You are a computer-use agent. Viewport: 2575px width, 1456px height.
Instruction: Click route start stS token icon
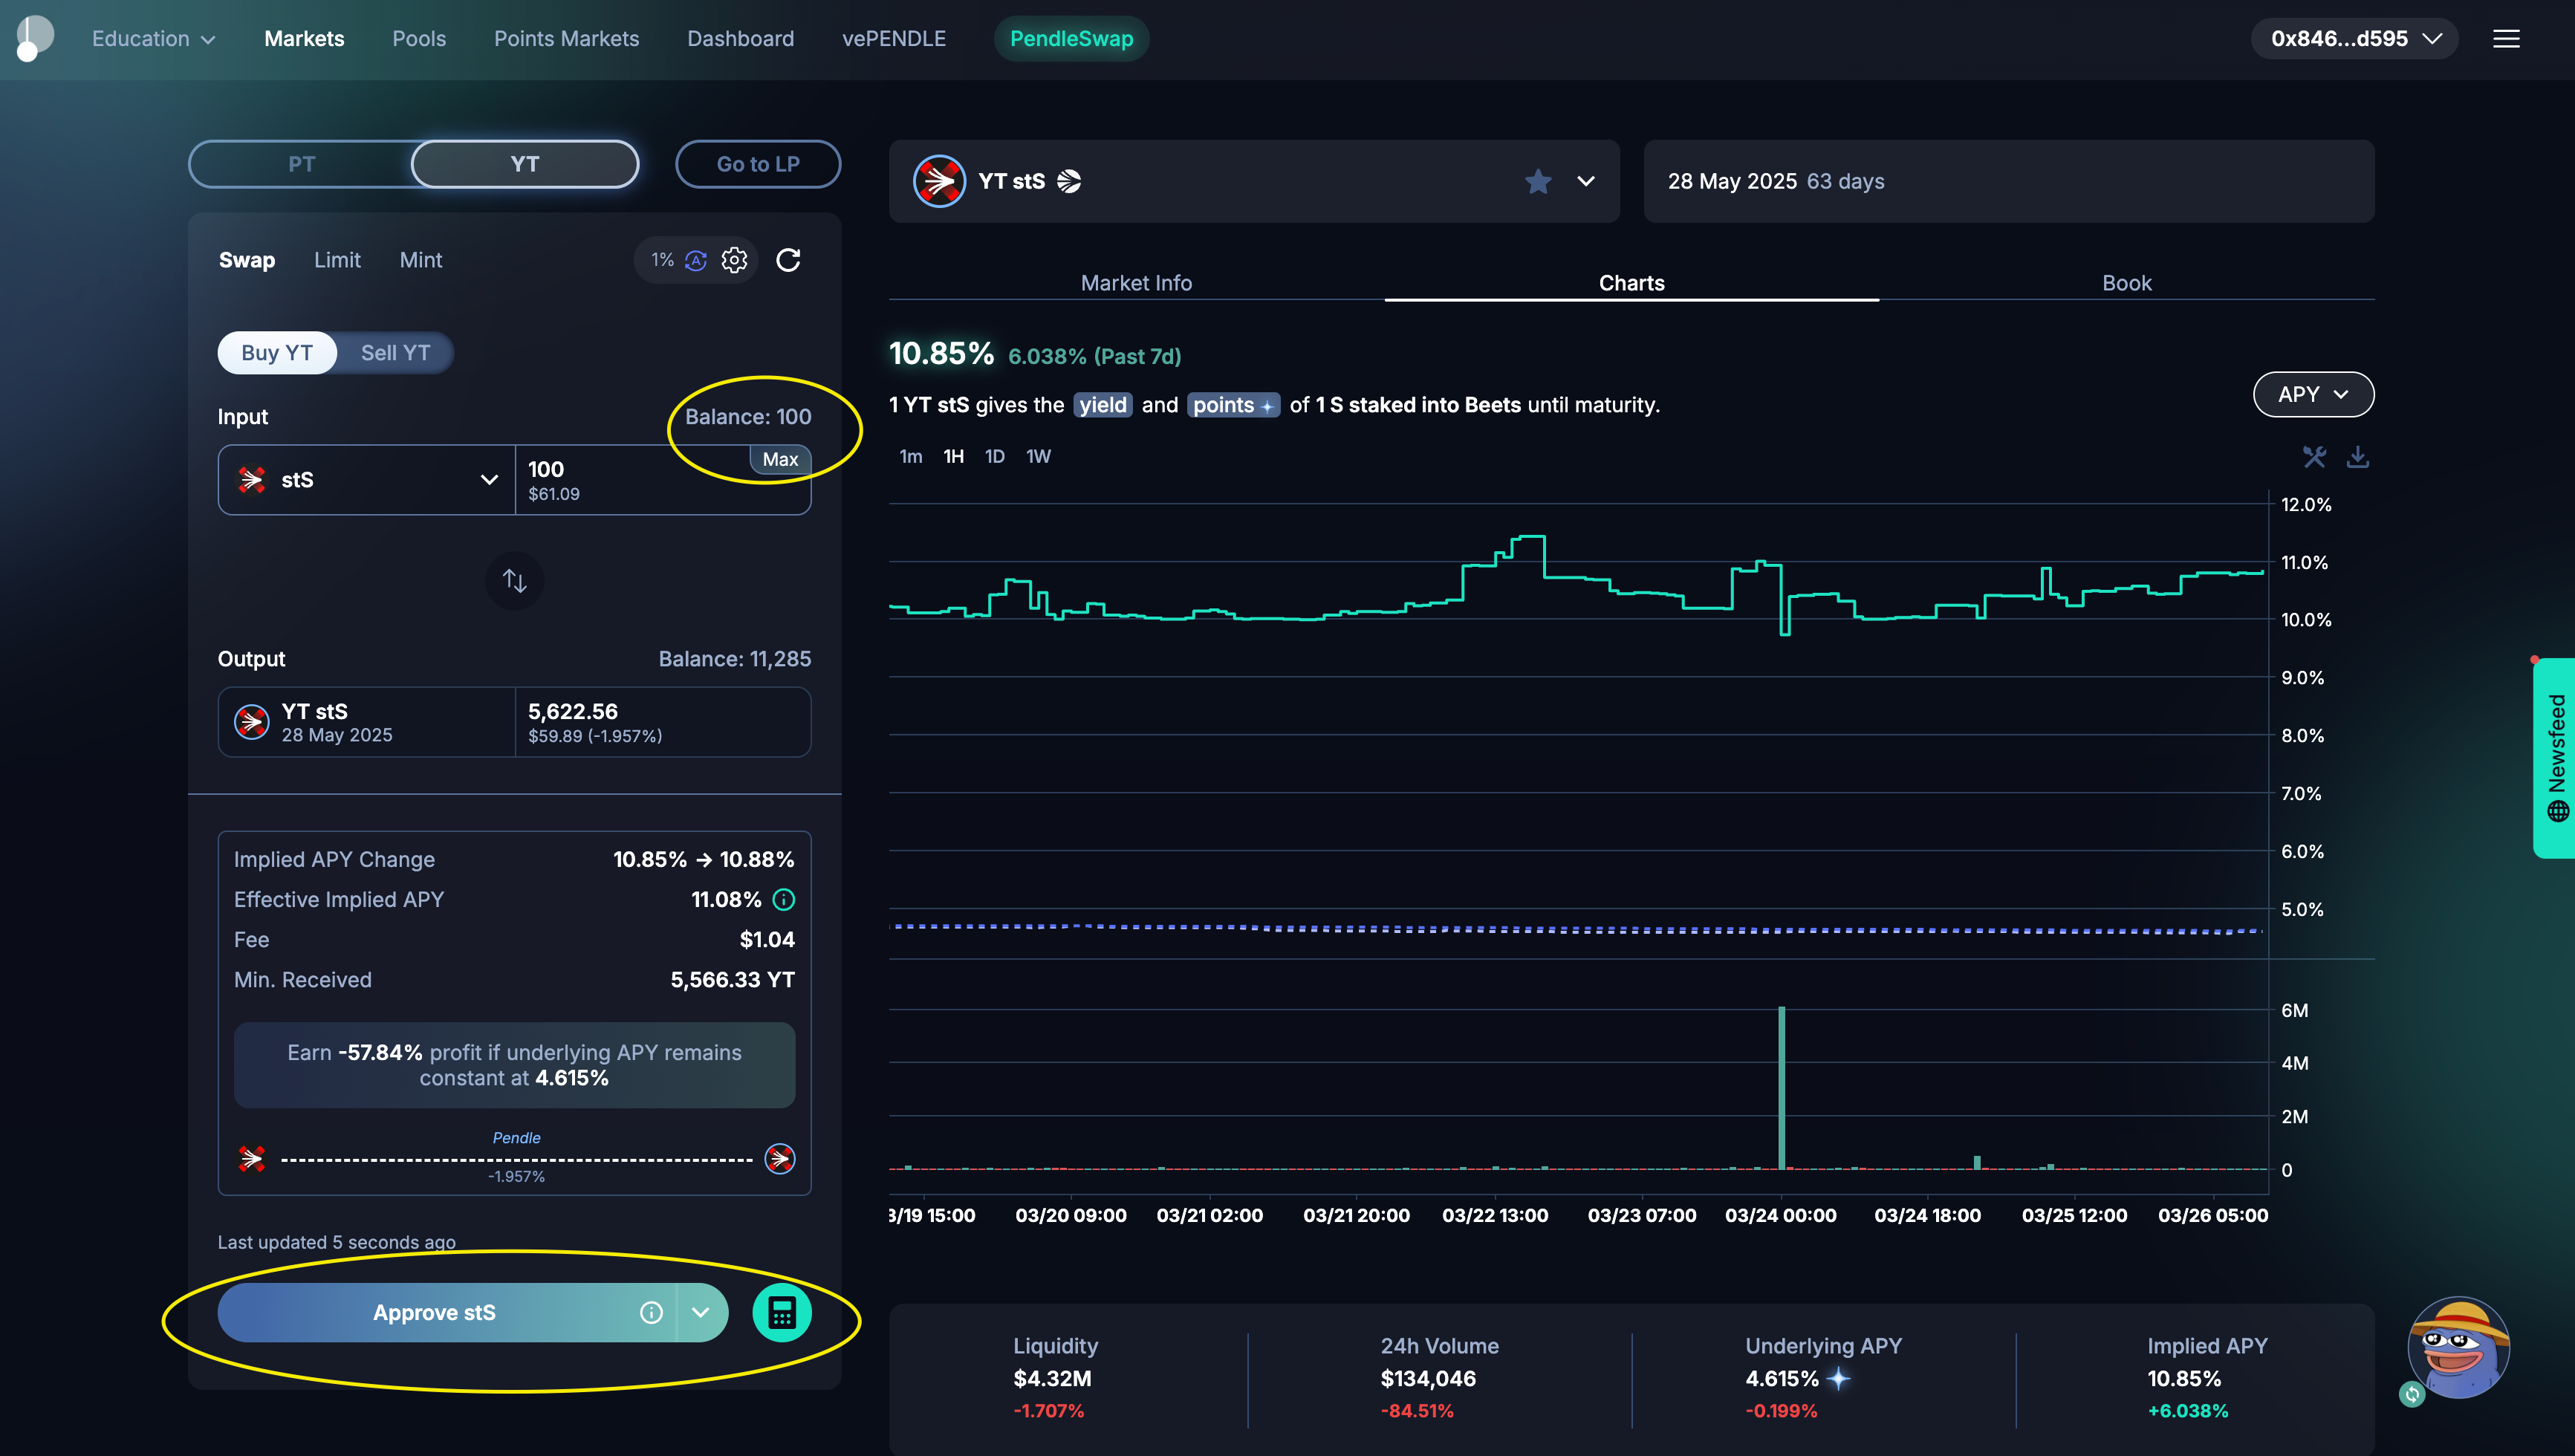[252, 1159]
